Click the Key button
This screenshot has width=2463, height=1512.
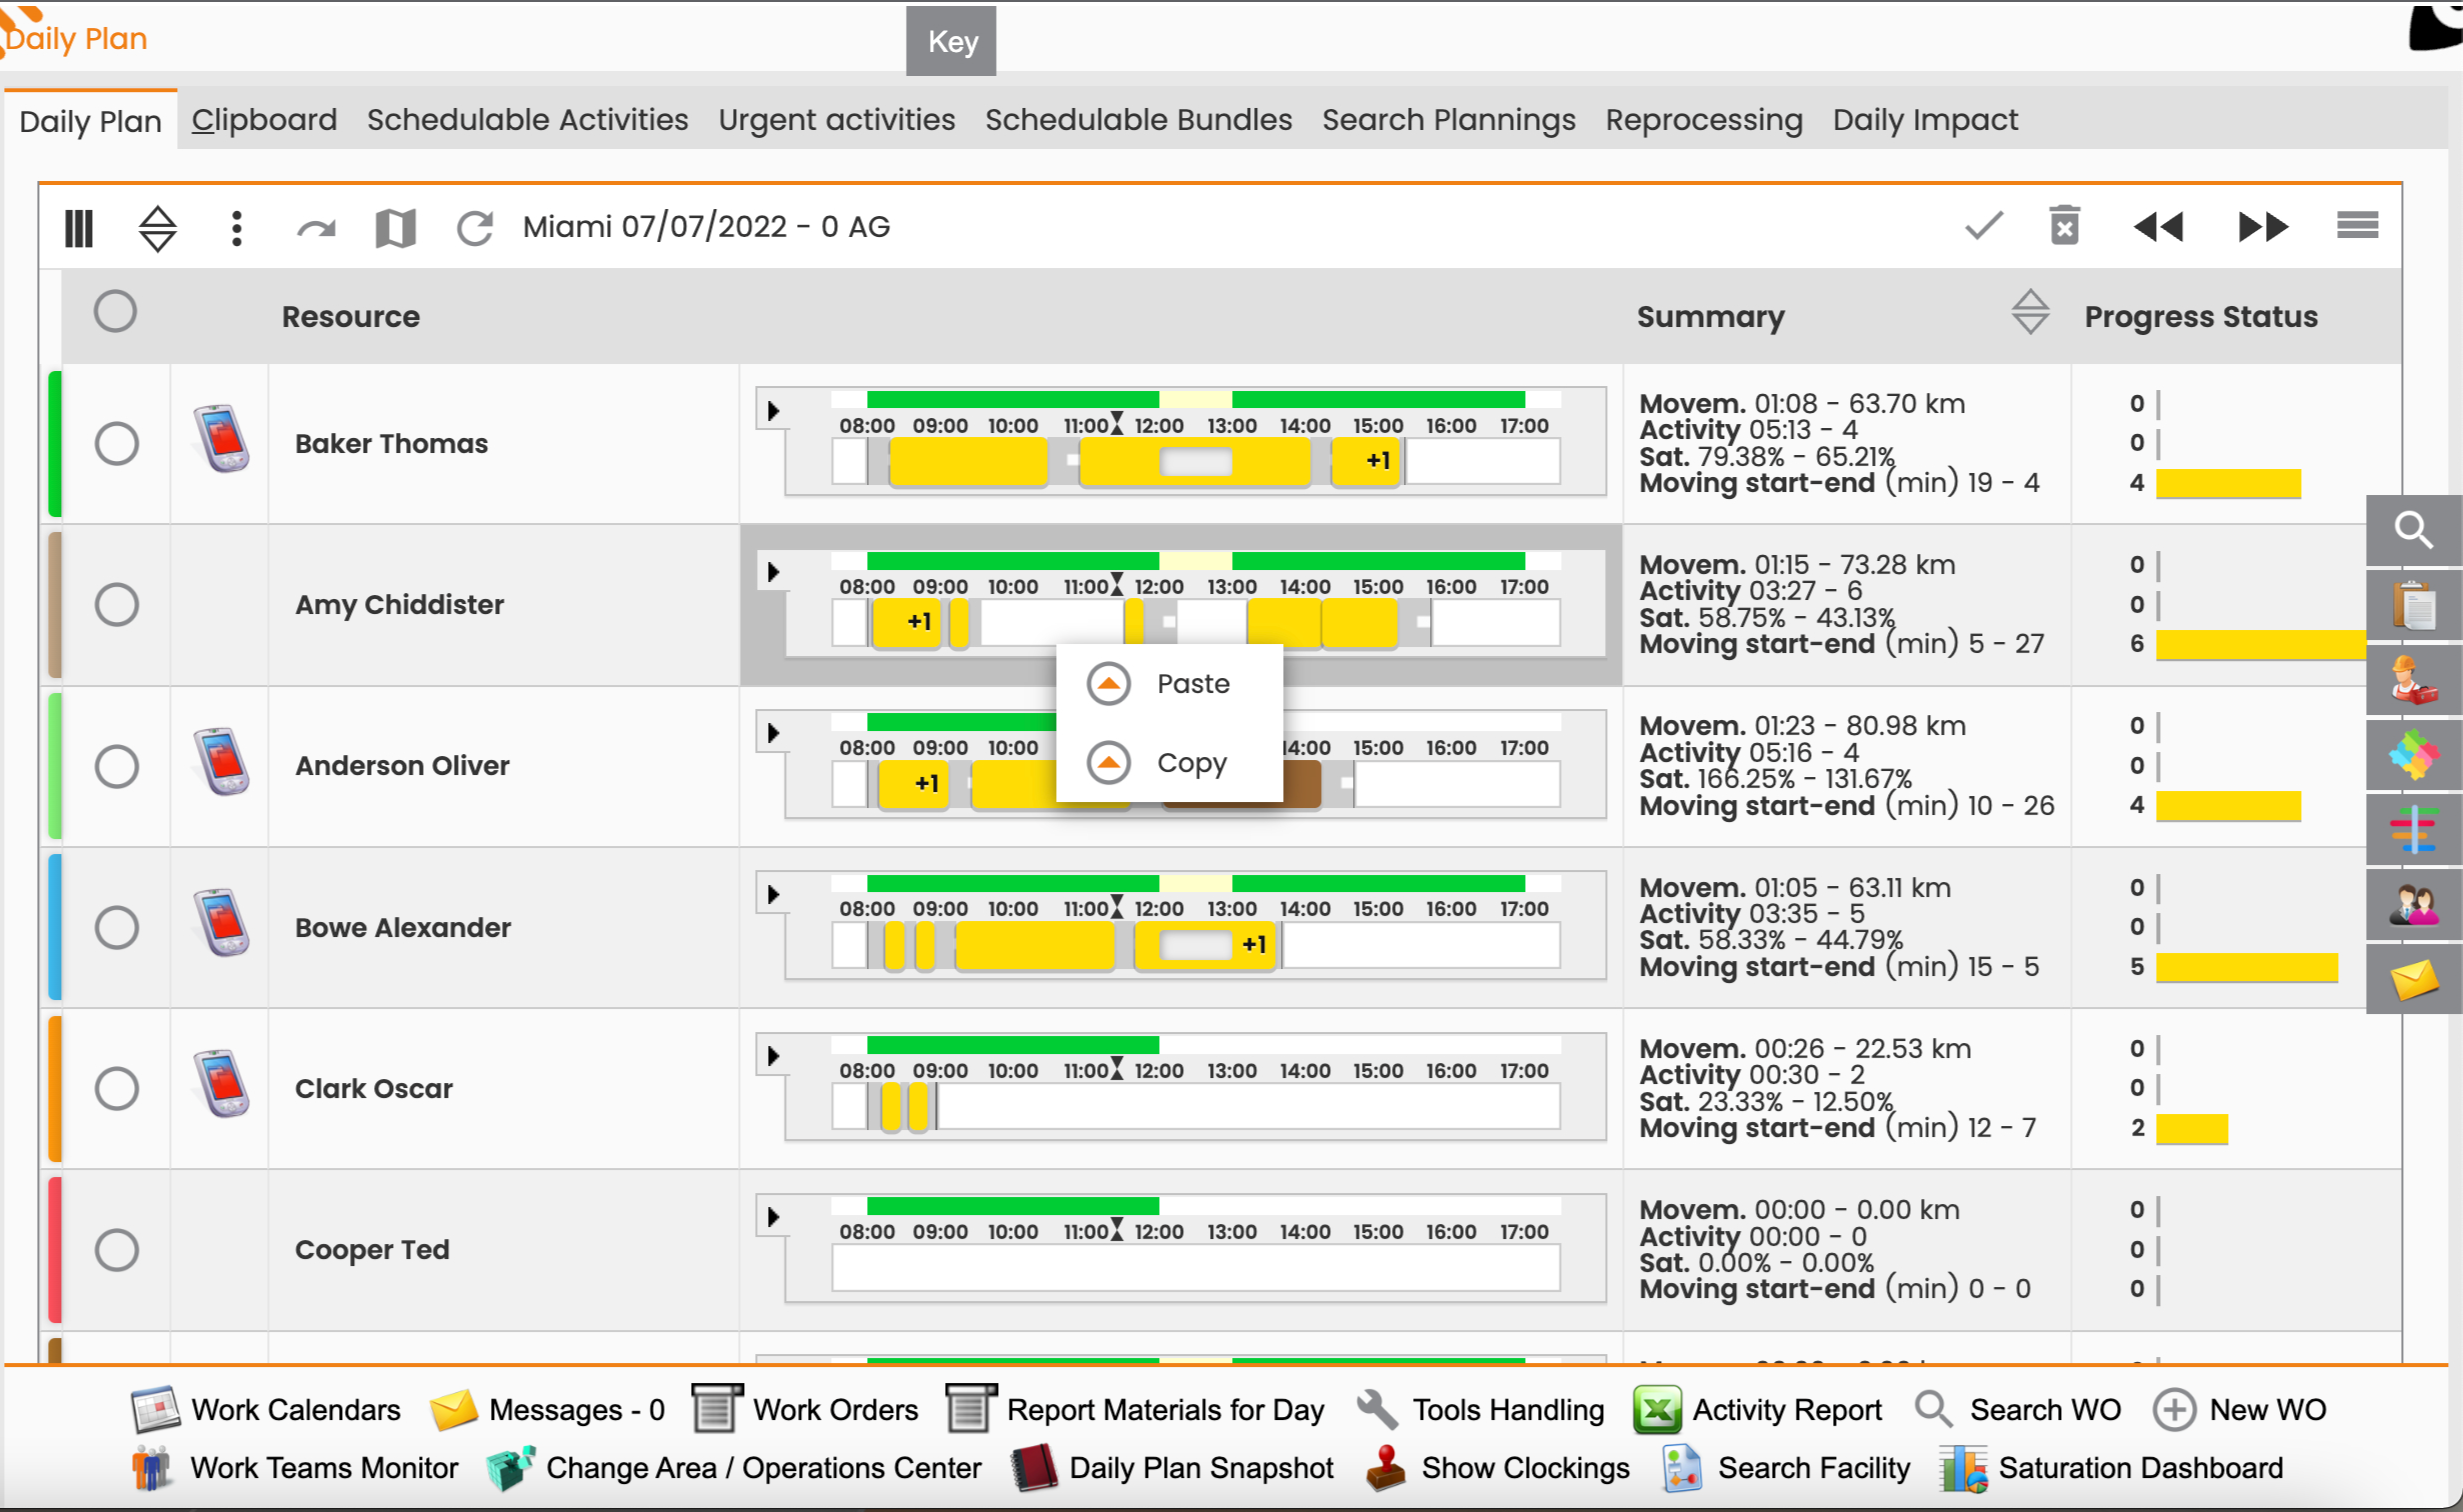(951, 41)
